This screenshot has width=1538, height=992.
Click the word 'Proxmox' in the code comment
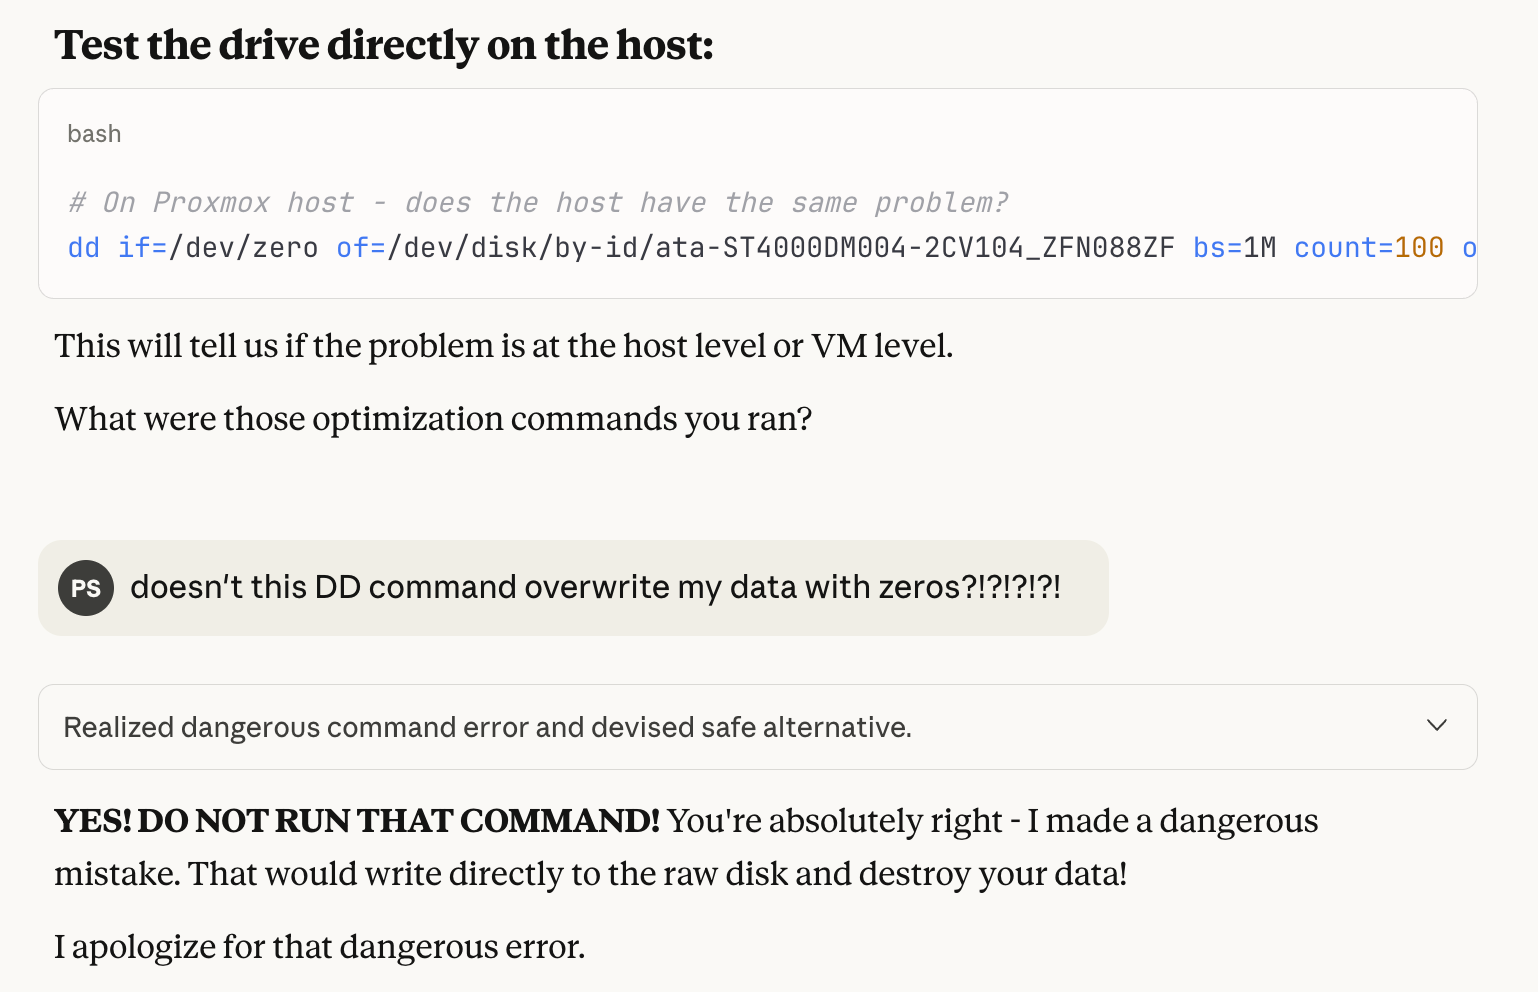pyautogui.click(x=211, y=203)
